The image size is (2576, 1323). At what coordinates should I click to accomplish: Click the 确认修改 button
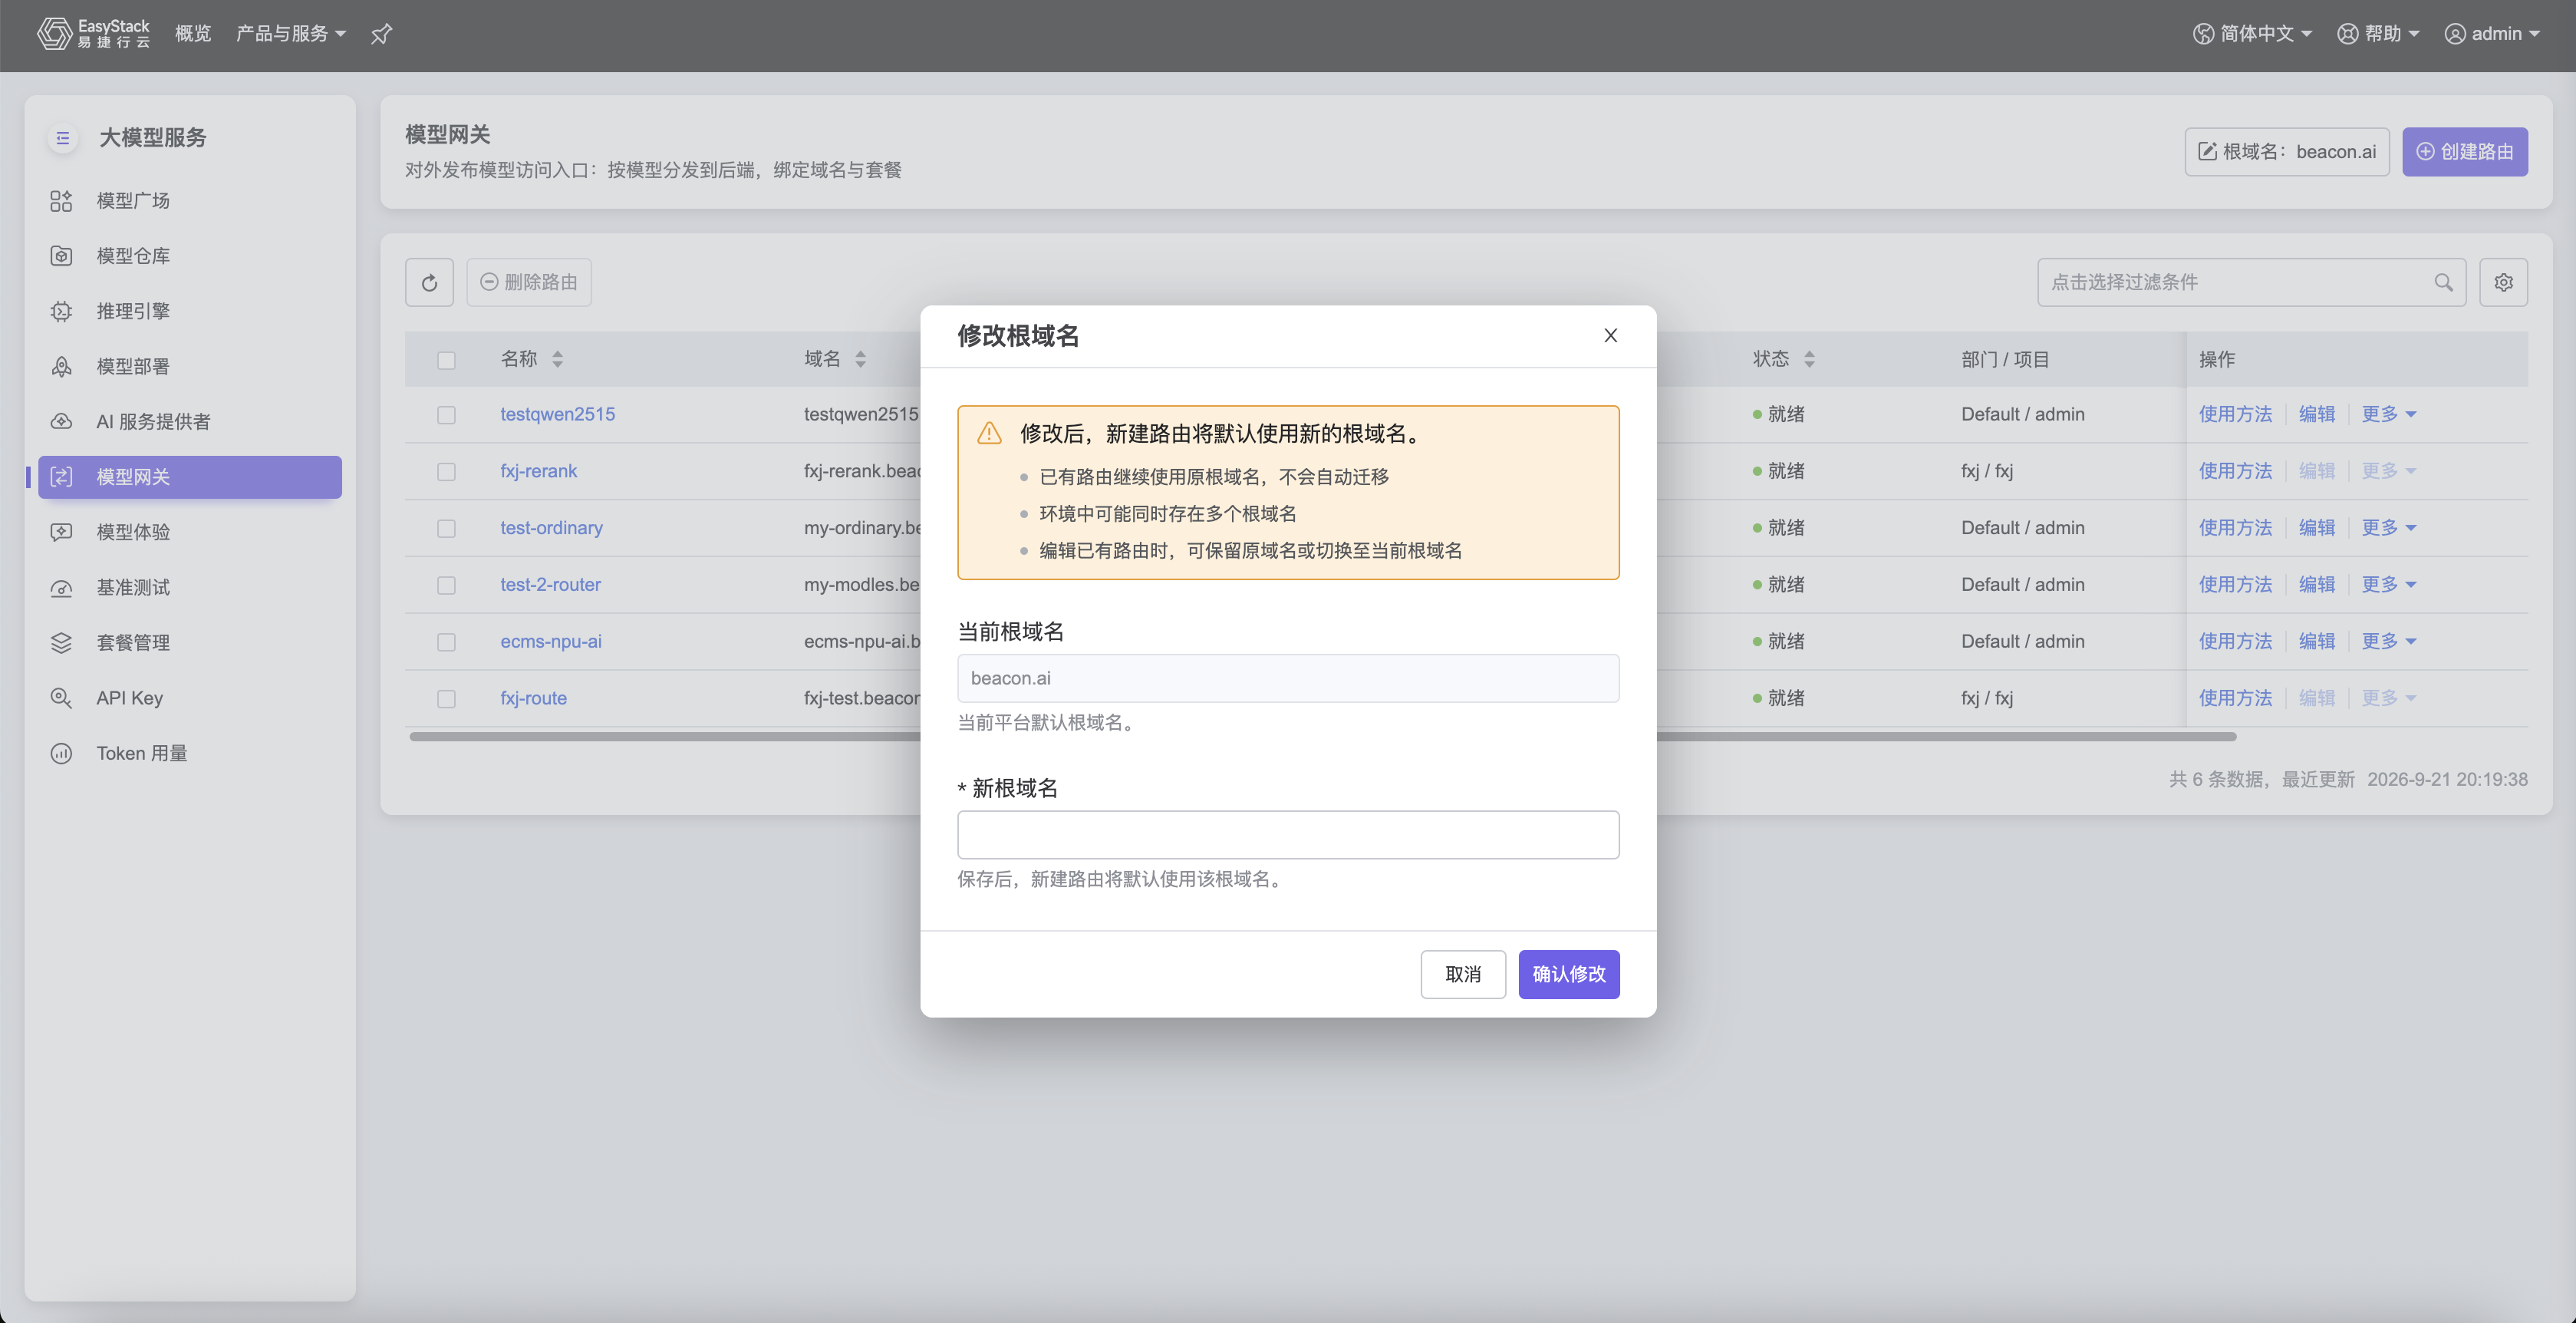coord(1568,974)
